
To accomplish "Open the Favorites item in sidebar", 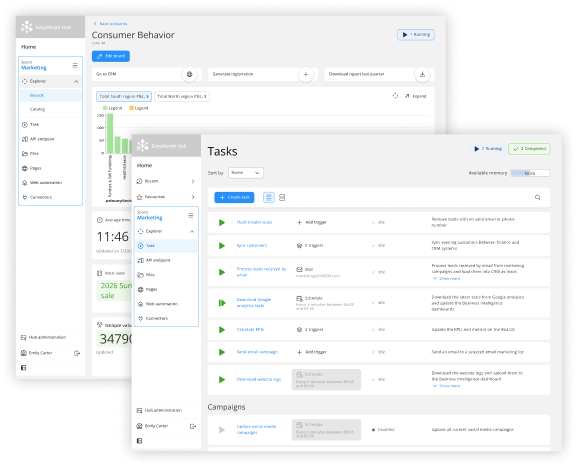I will 166,197.
